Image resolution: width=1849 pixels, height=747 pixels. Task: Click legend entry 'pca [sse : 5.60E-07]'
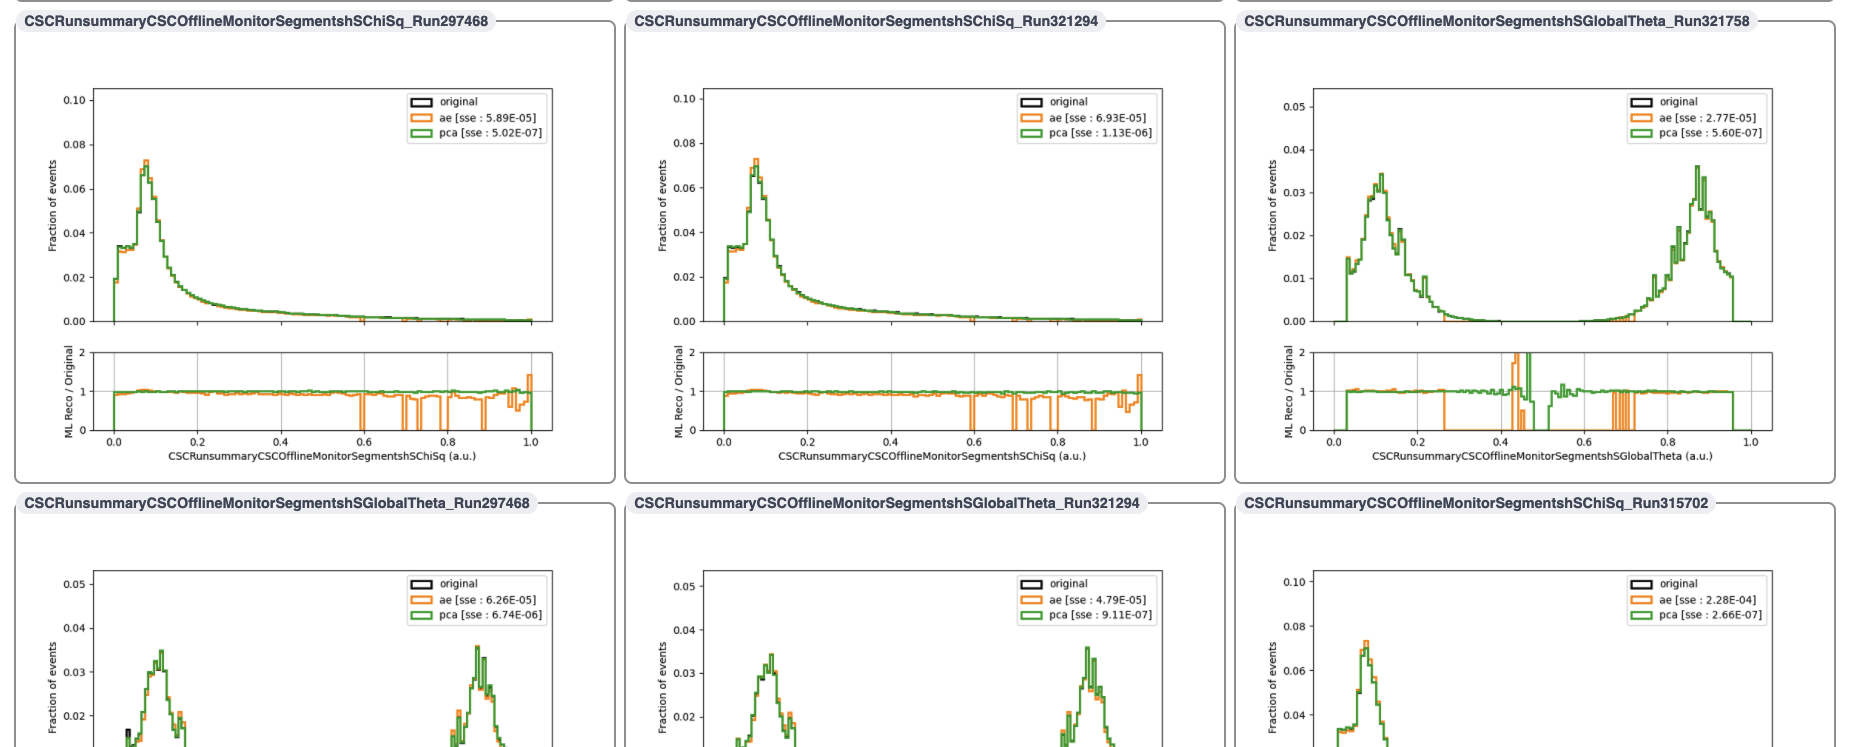point(1710,133)
